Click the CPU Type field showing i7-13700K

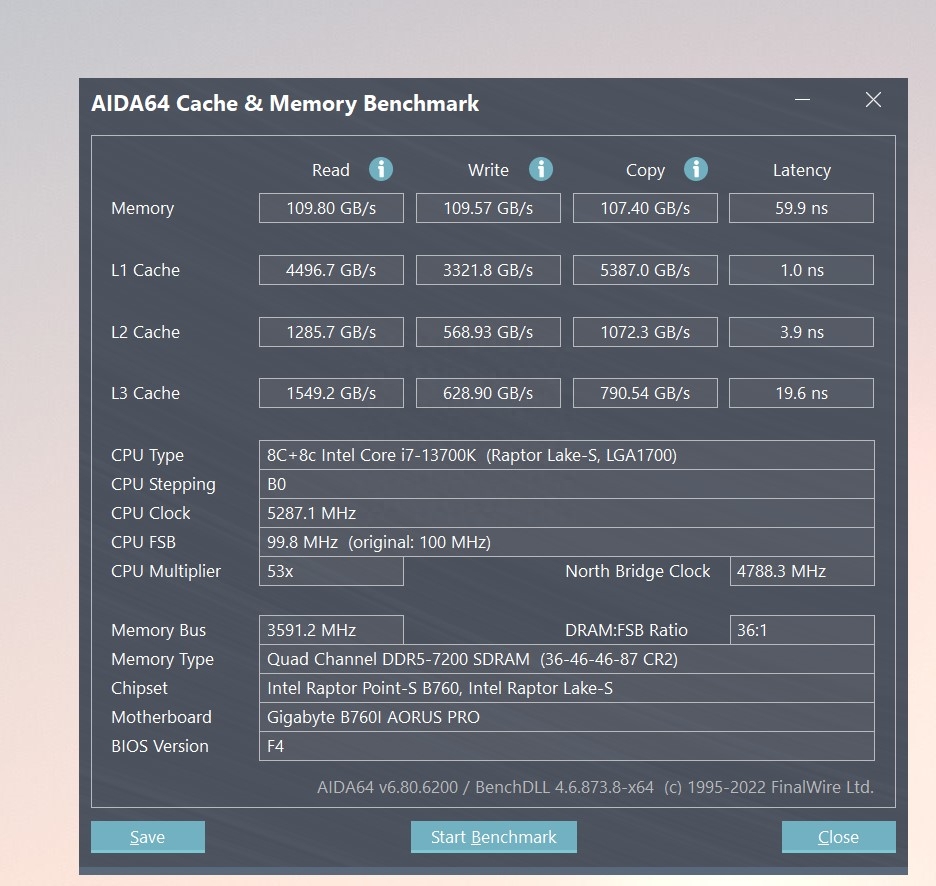[566, 455]
